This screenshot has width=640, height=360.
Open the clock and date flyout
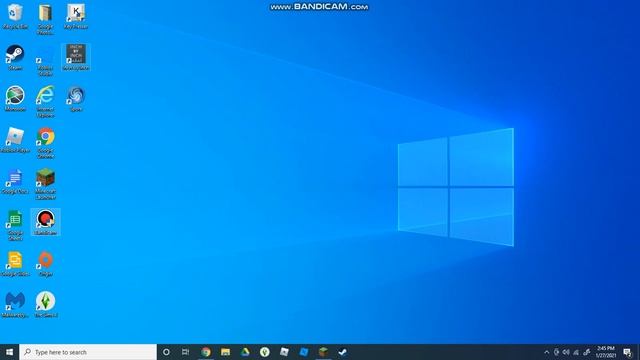click(606, 352)
